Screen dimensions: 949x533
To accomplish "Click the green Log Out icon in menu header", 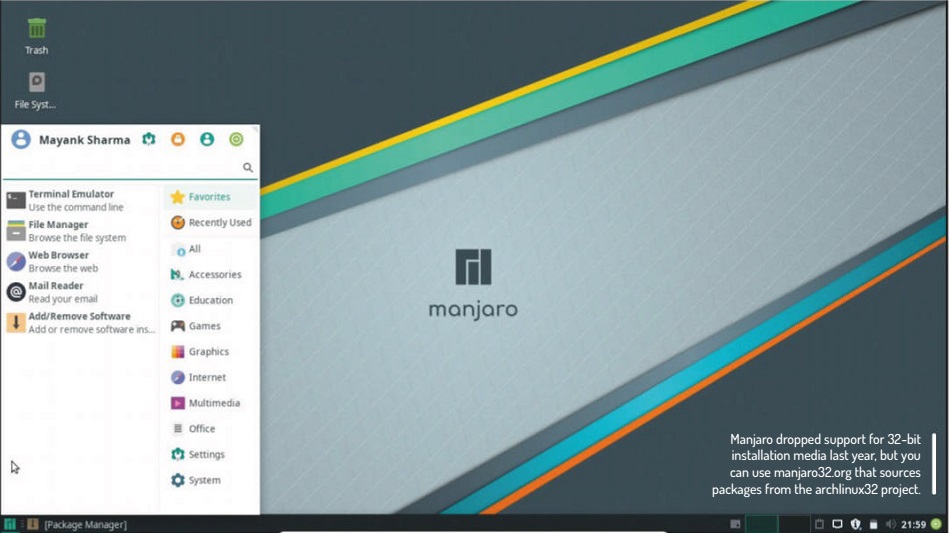I will tap(236, 139).
